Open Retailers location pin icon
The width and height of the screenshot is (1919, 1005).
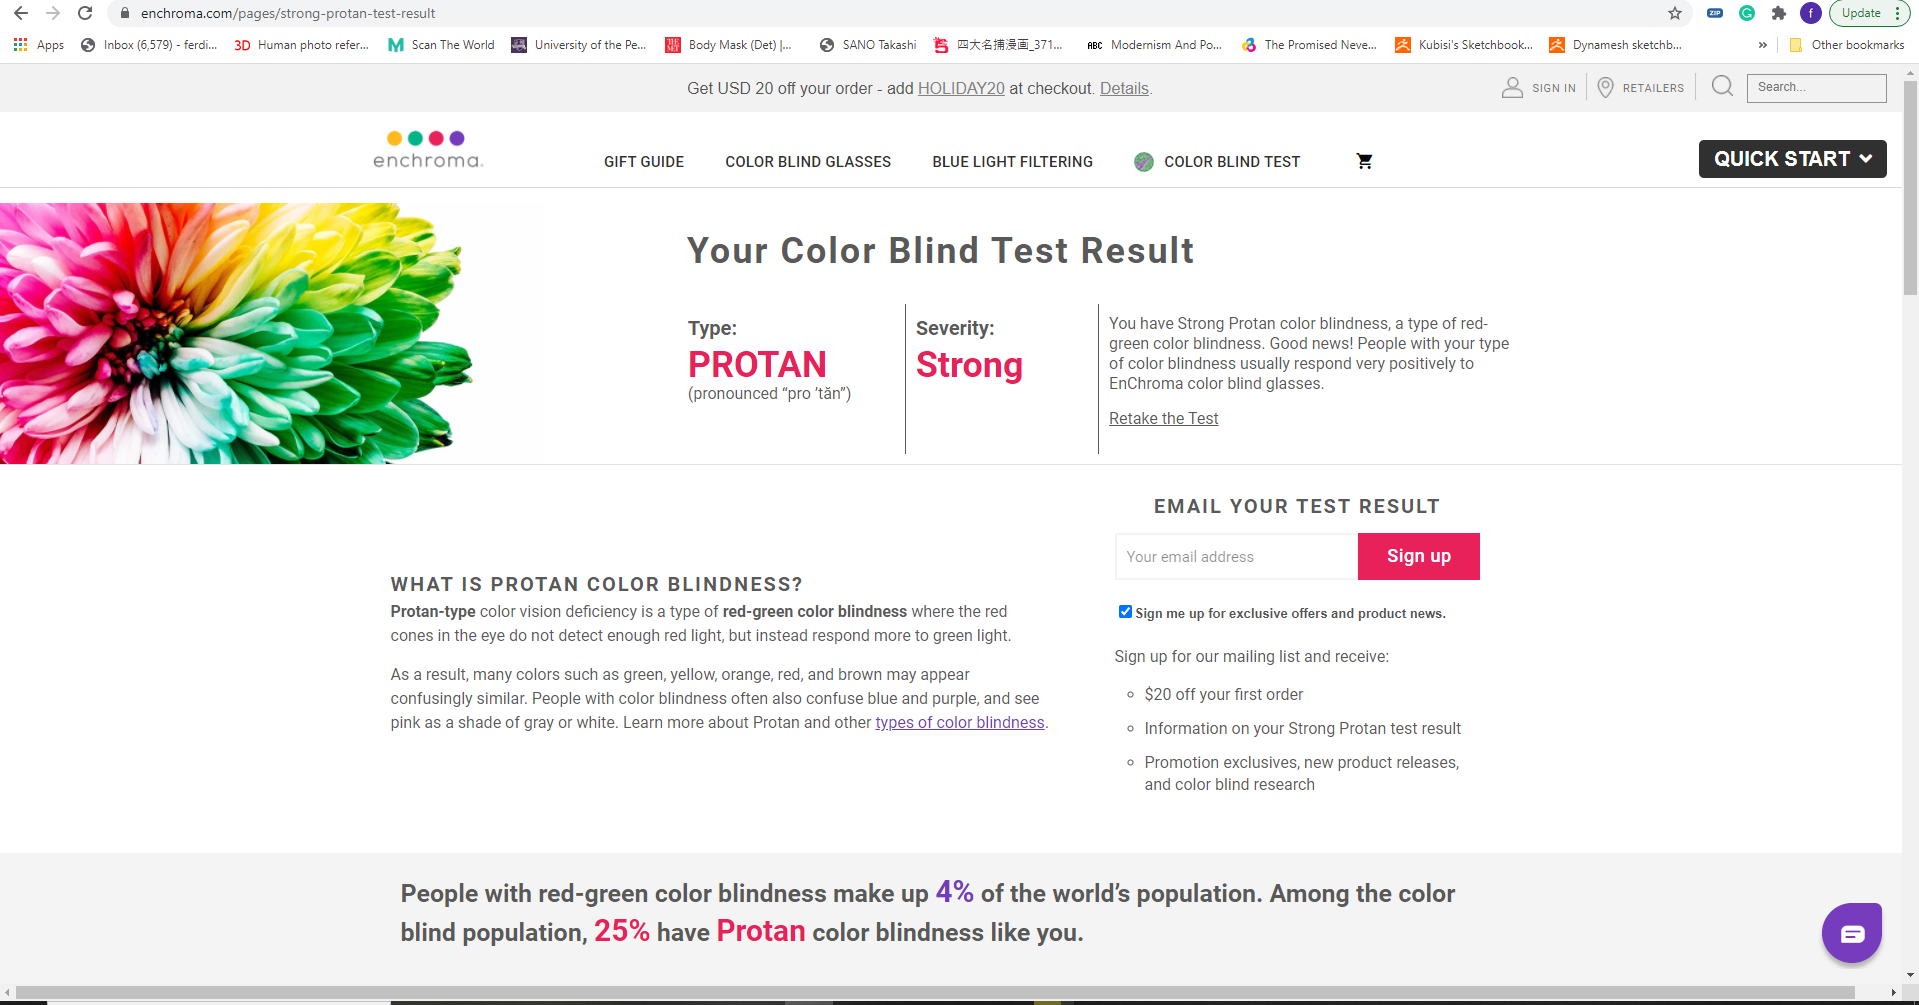pyautogui.click(x=1605, y=88)
